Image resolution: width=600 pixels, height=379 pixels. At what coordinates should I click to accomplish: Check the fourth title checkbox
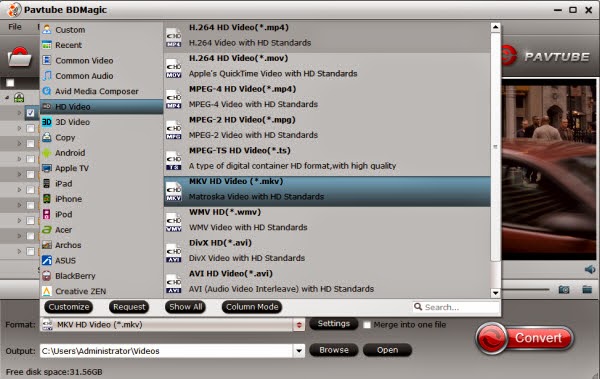click(x=31, y=159)
